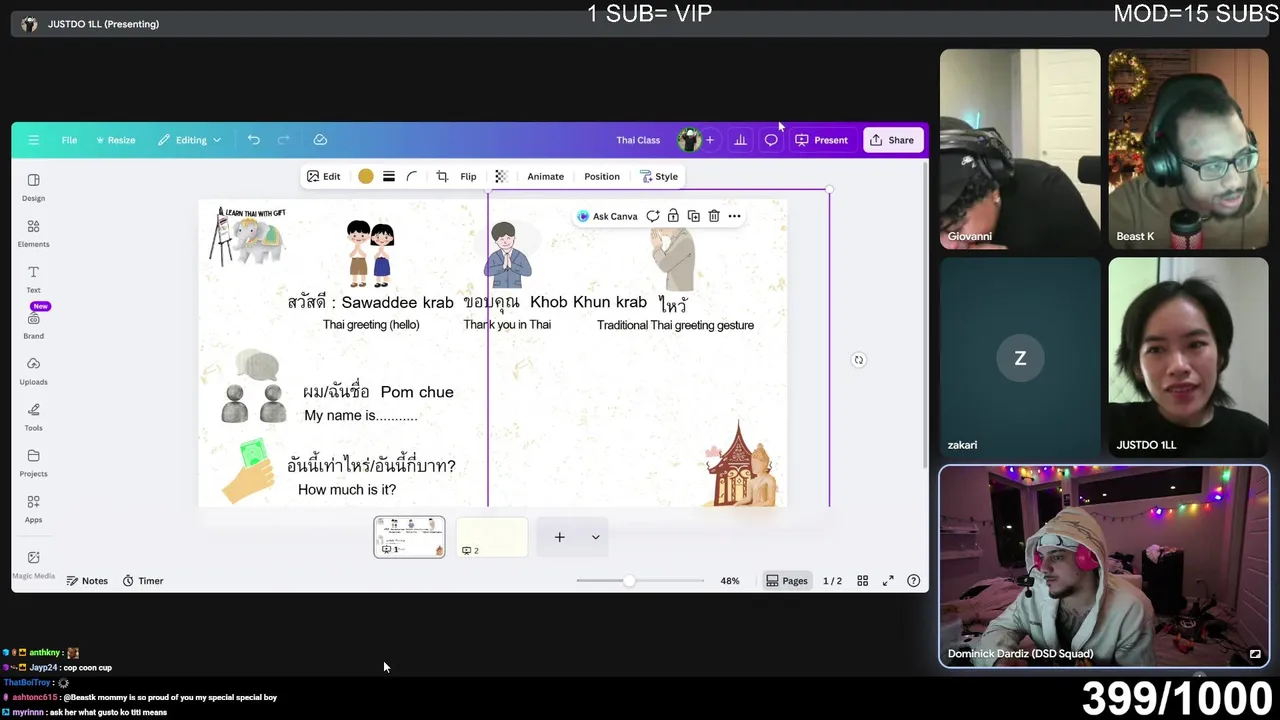Open the more options ellipsis menu

point(734,216)
